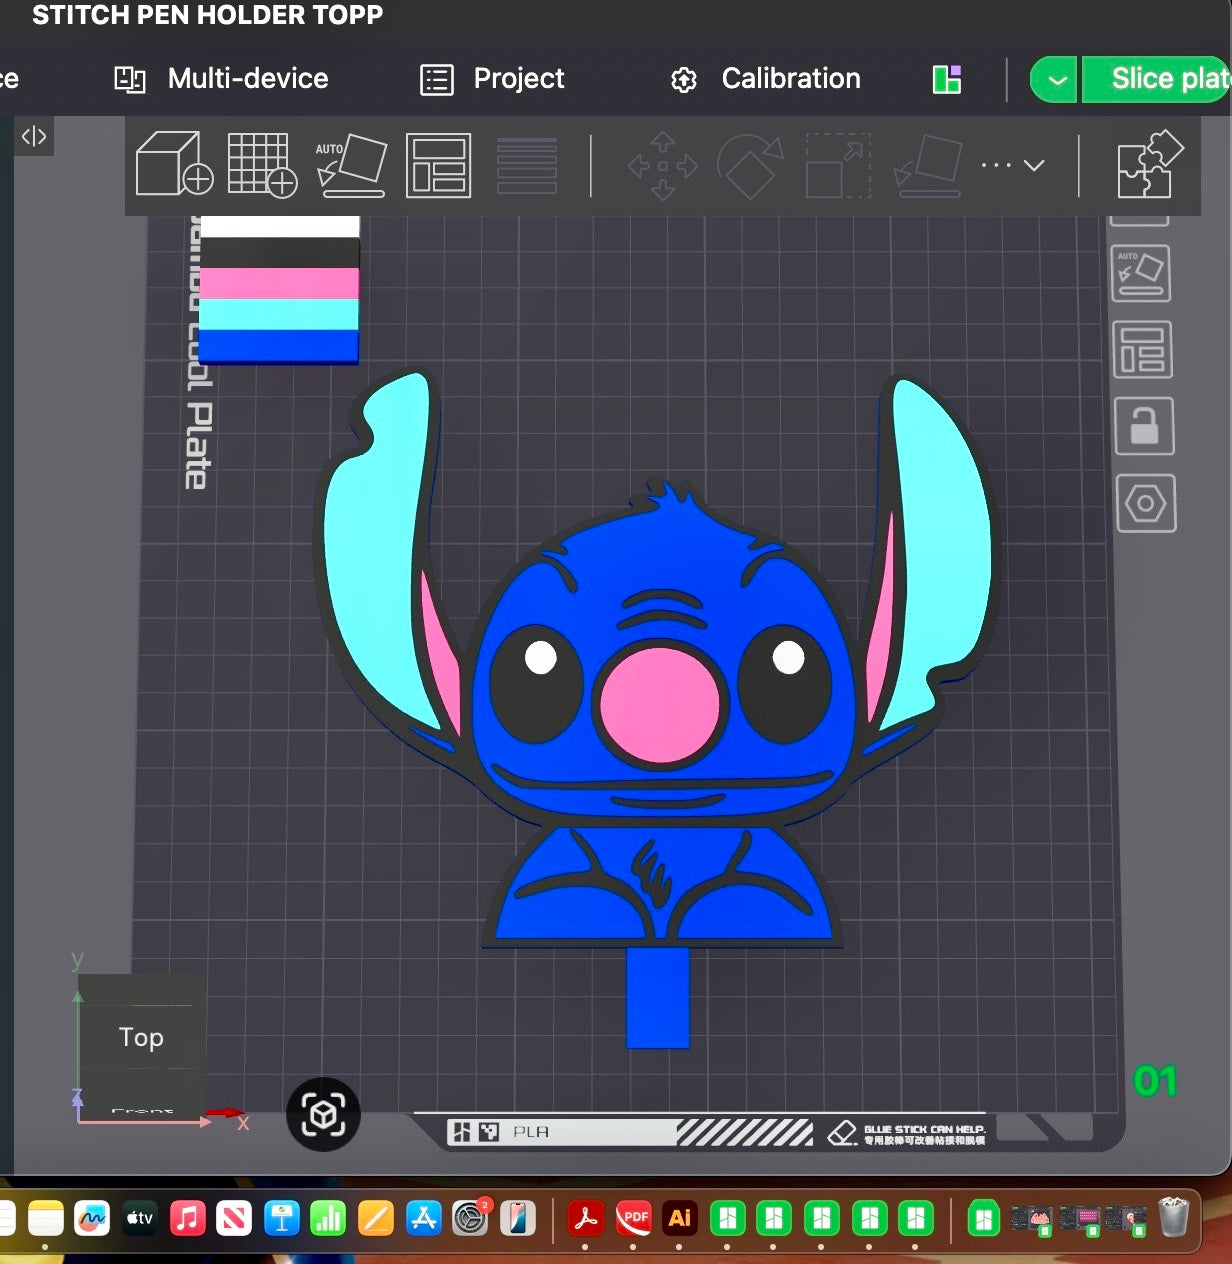Viewport: 1232px width, 1264px height.
Task: Click the blue rectangular tab below Stitch
Action: (658, 997)
